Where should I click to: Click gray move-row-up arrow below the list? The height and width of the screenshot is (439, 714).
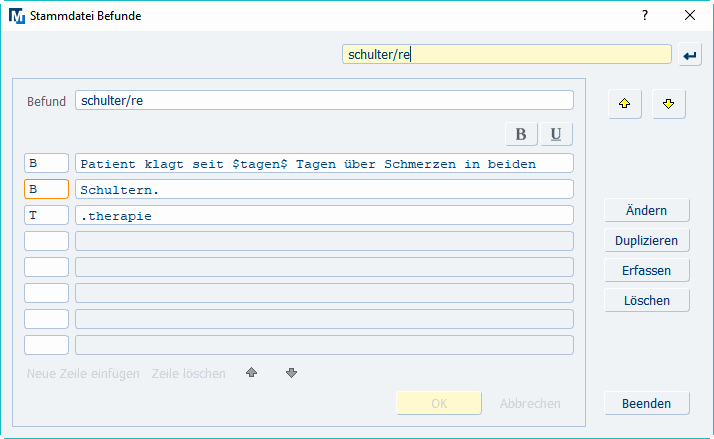click(x=251, y=373)
